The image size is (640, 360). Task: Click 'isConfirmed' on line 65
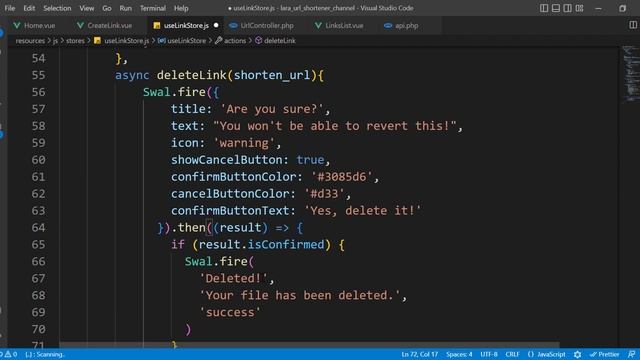[286, 244]
